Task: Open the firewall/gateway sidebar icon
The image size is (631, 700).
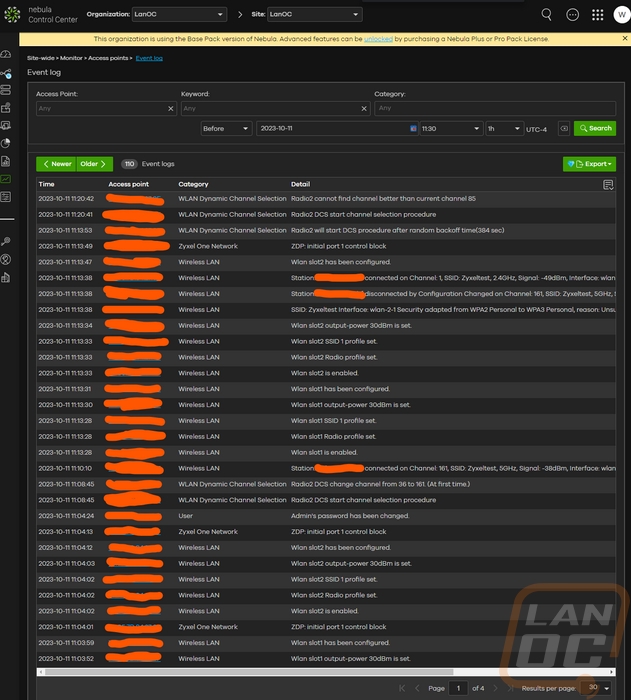Action: (x=6, y=108)
